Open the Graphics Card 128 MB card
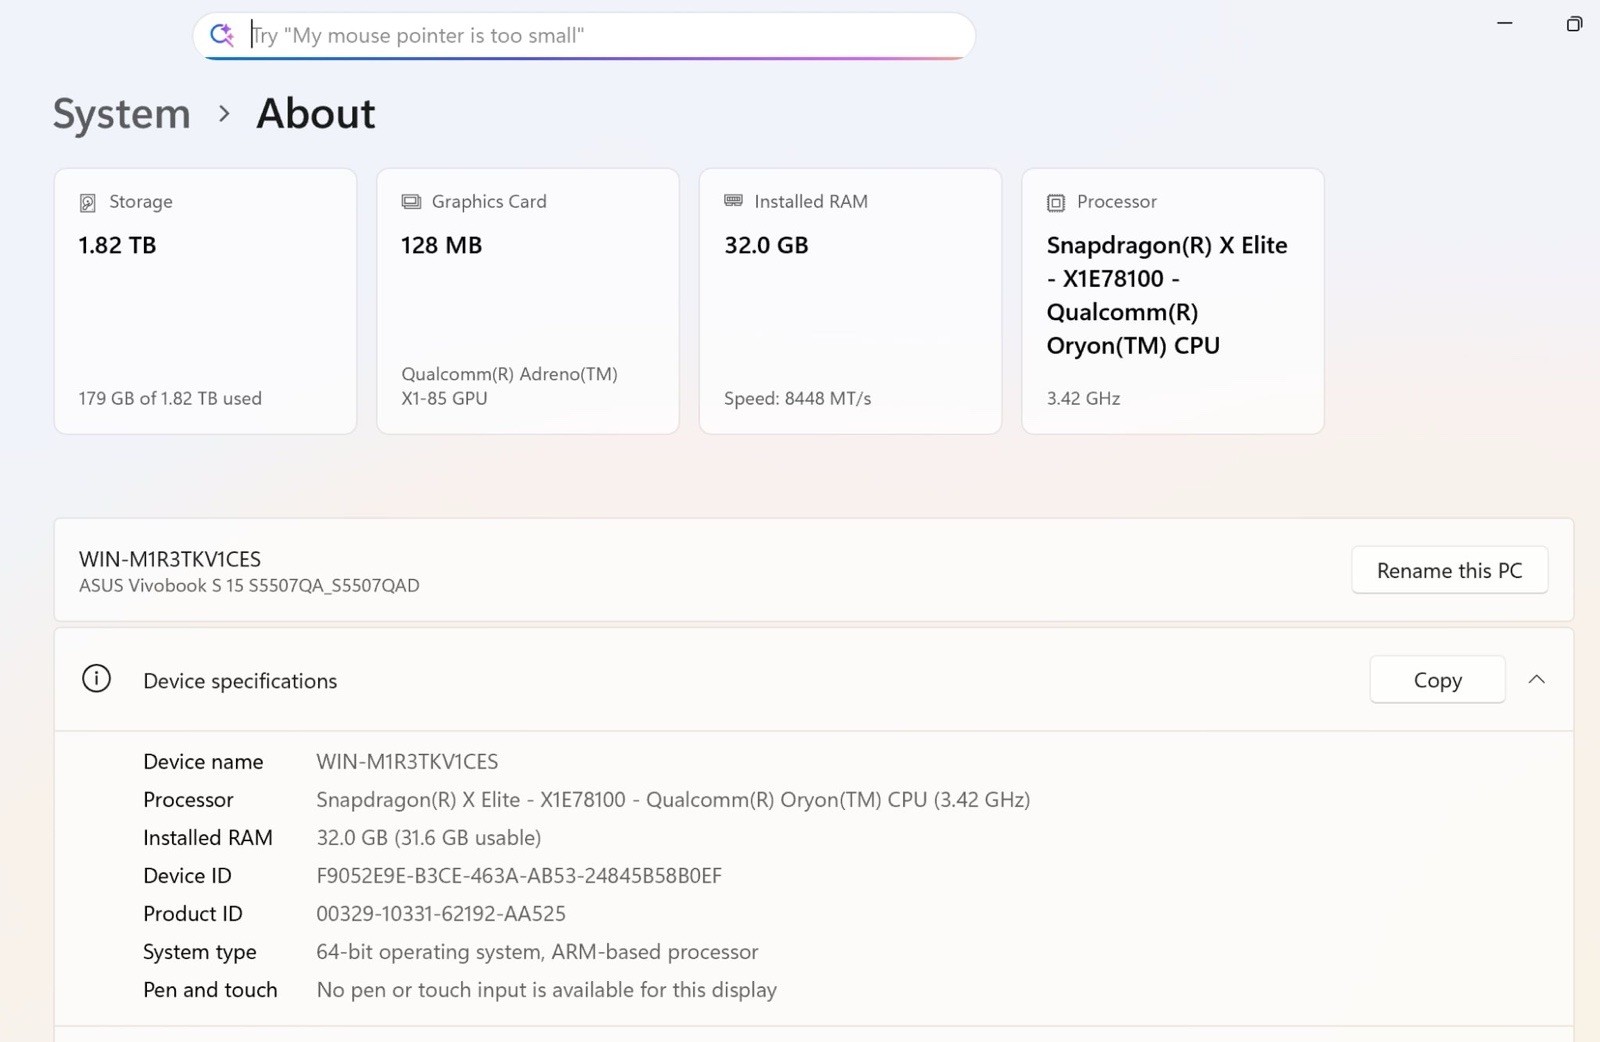The image size is (1600, 1042). (528, 301)
